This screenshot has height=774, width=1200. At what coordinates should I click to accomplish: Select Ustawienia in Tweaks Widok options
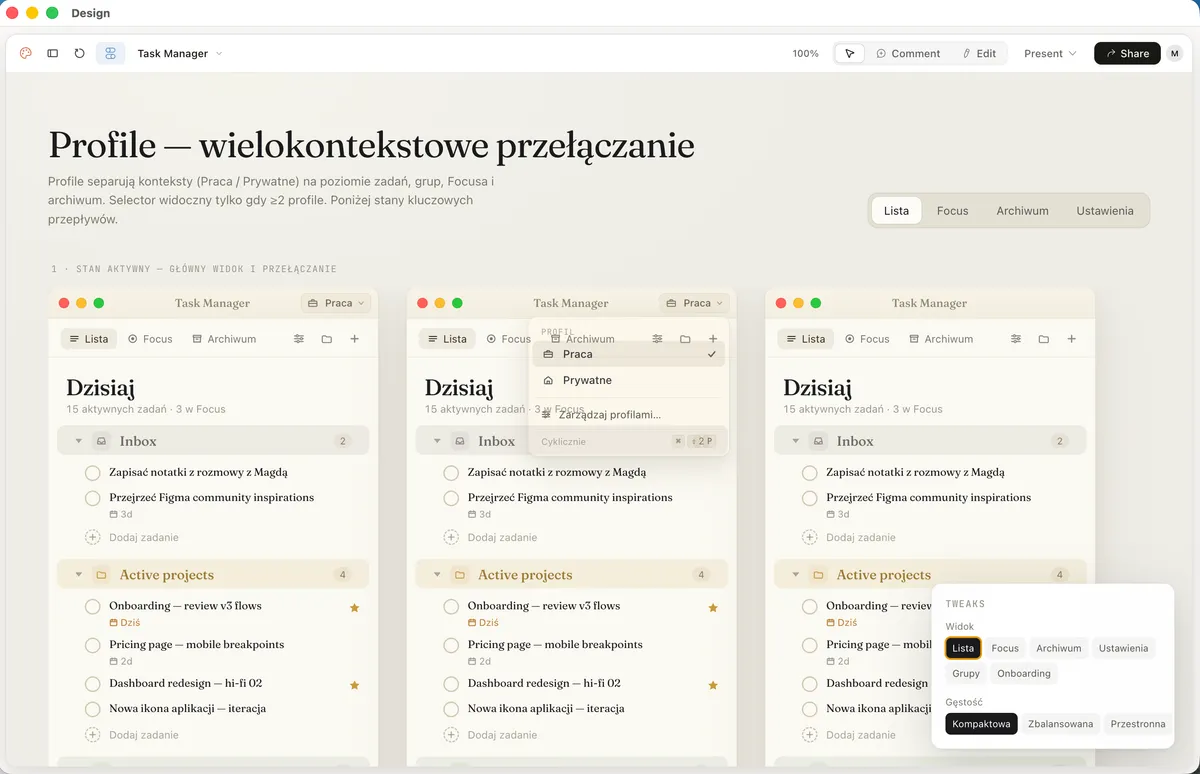pyautogui.click(x=1124, y=648)
